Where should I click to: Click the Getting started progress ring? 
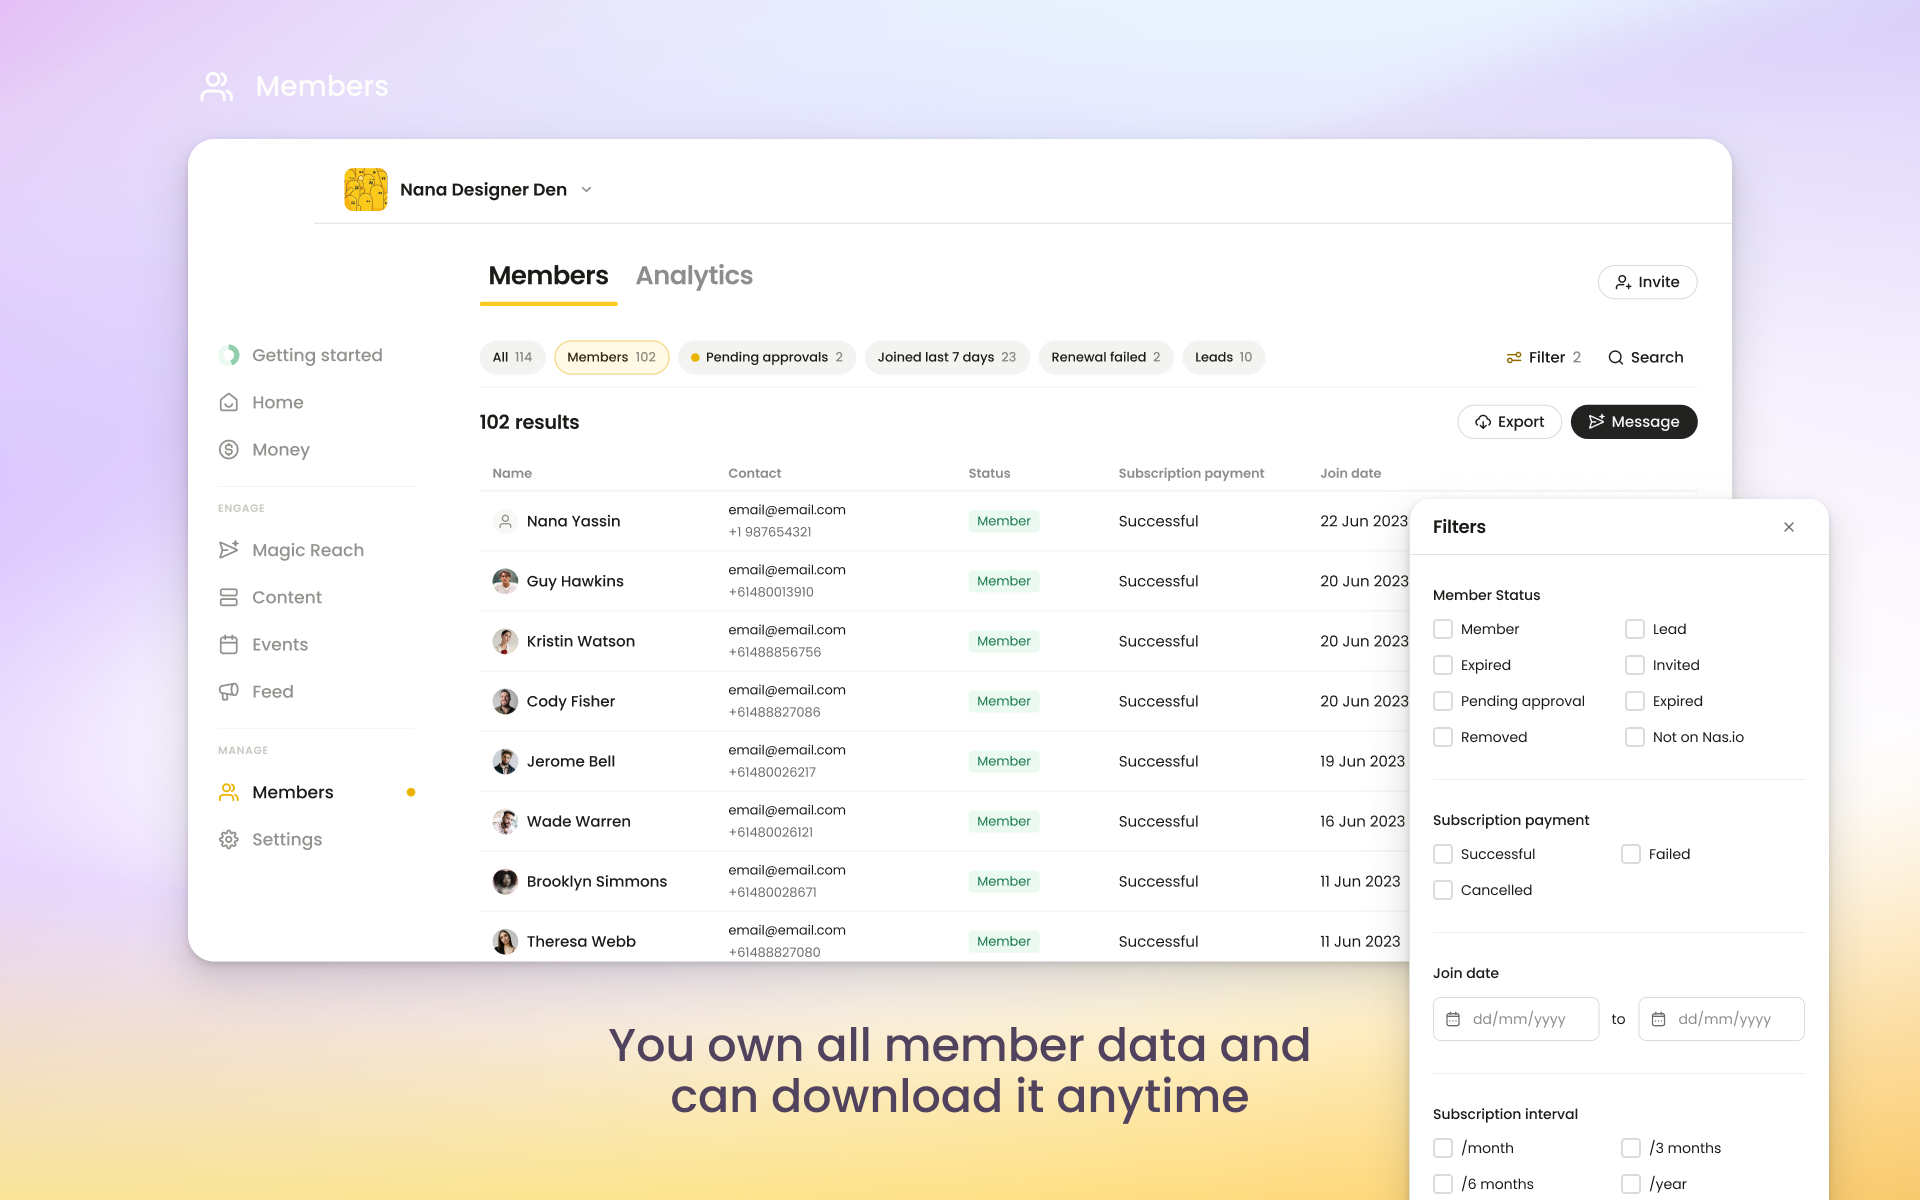tap(229, 355)
